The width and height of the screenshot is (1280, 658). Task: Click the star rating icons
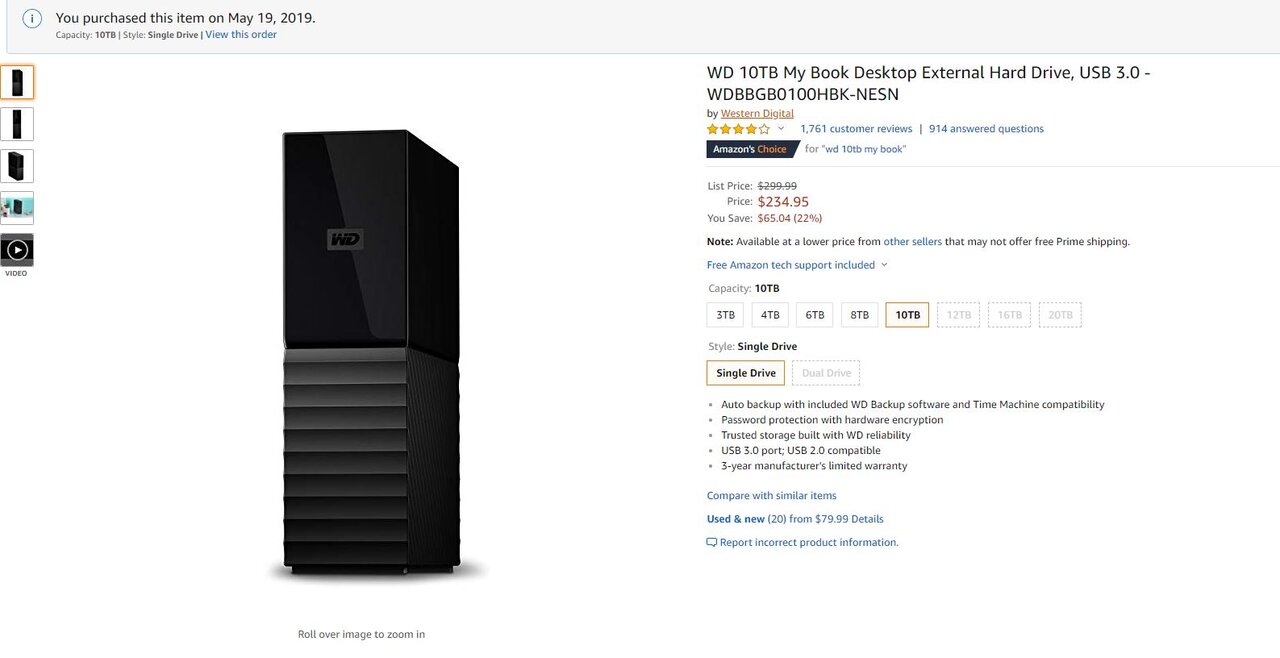[x=739, y=129]
